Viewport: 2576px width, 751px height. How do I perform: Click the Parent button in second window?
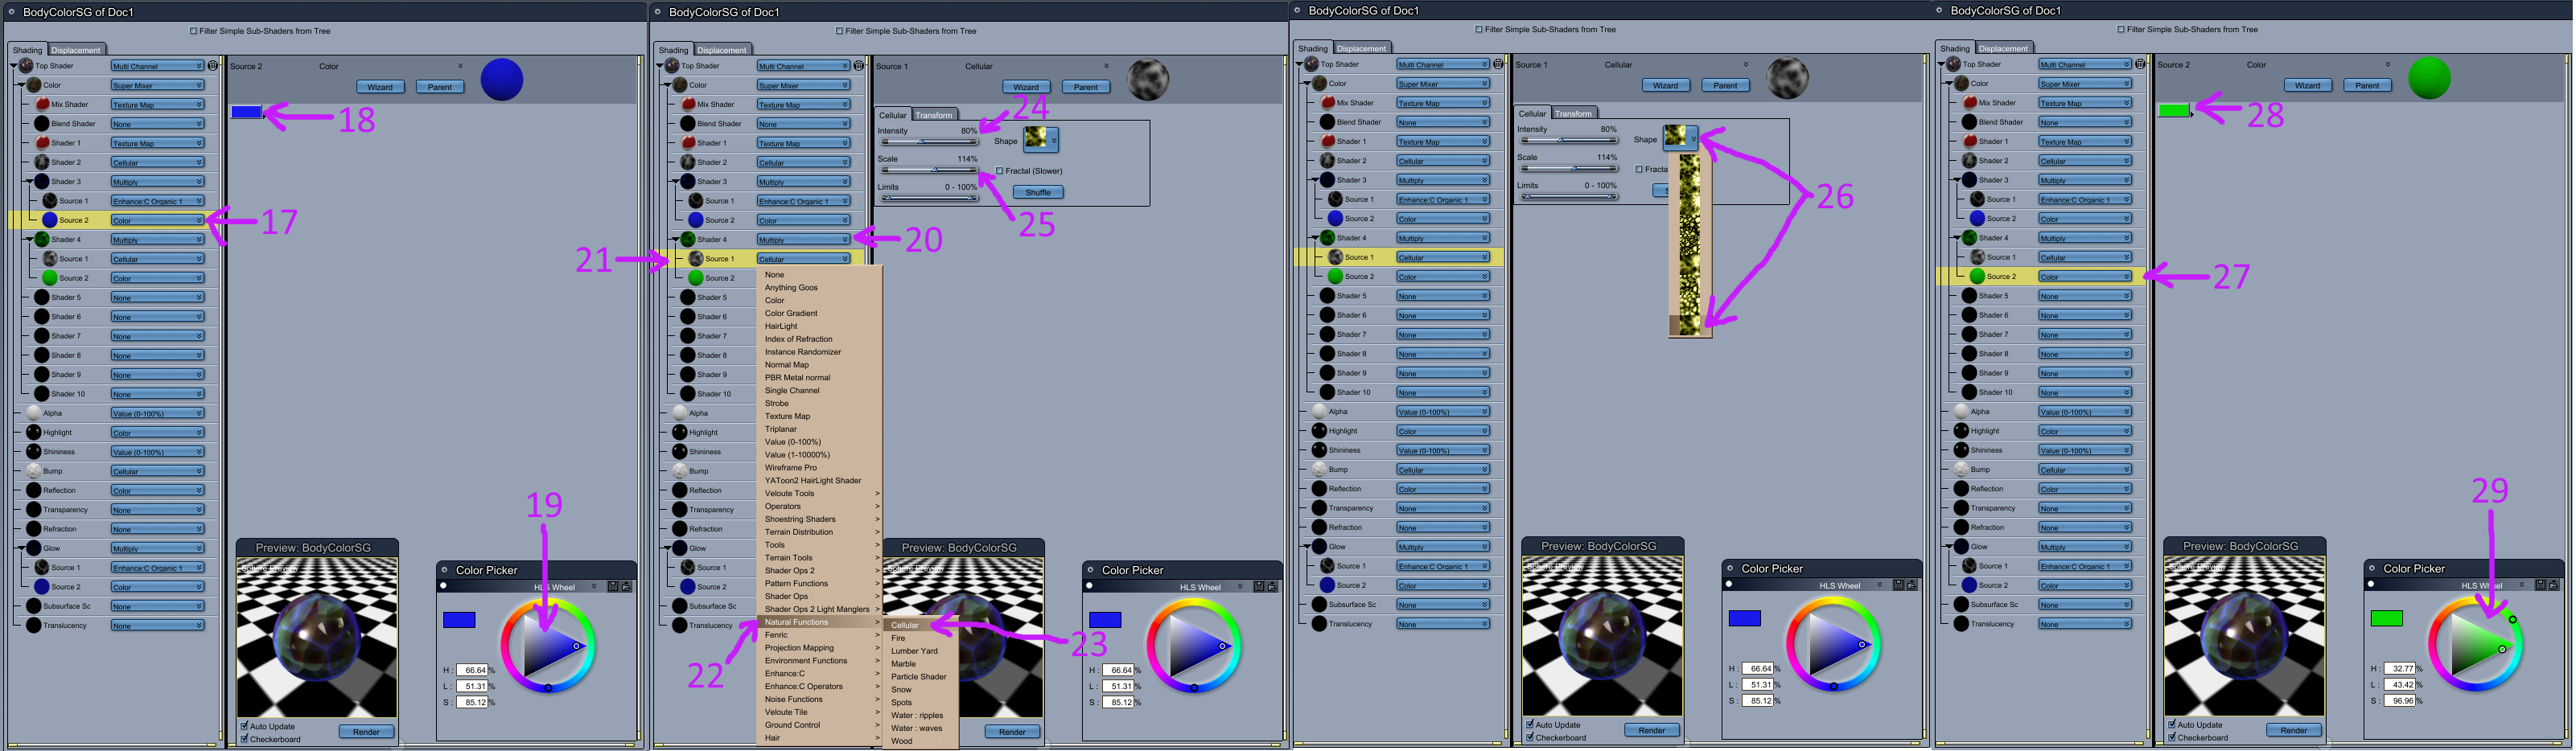click(x=1086, y=87)
